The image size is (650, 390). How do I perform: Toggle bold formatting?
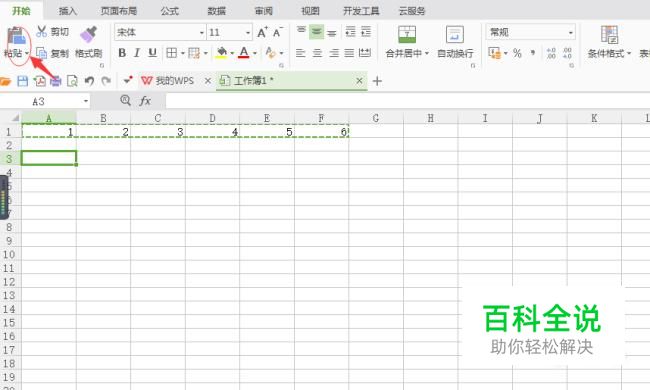pyautogui.click(x=122, y=53)
